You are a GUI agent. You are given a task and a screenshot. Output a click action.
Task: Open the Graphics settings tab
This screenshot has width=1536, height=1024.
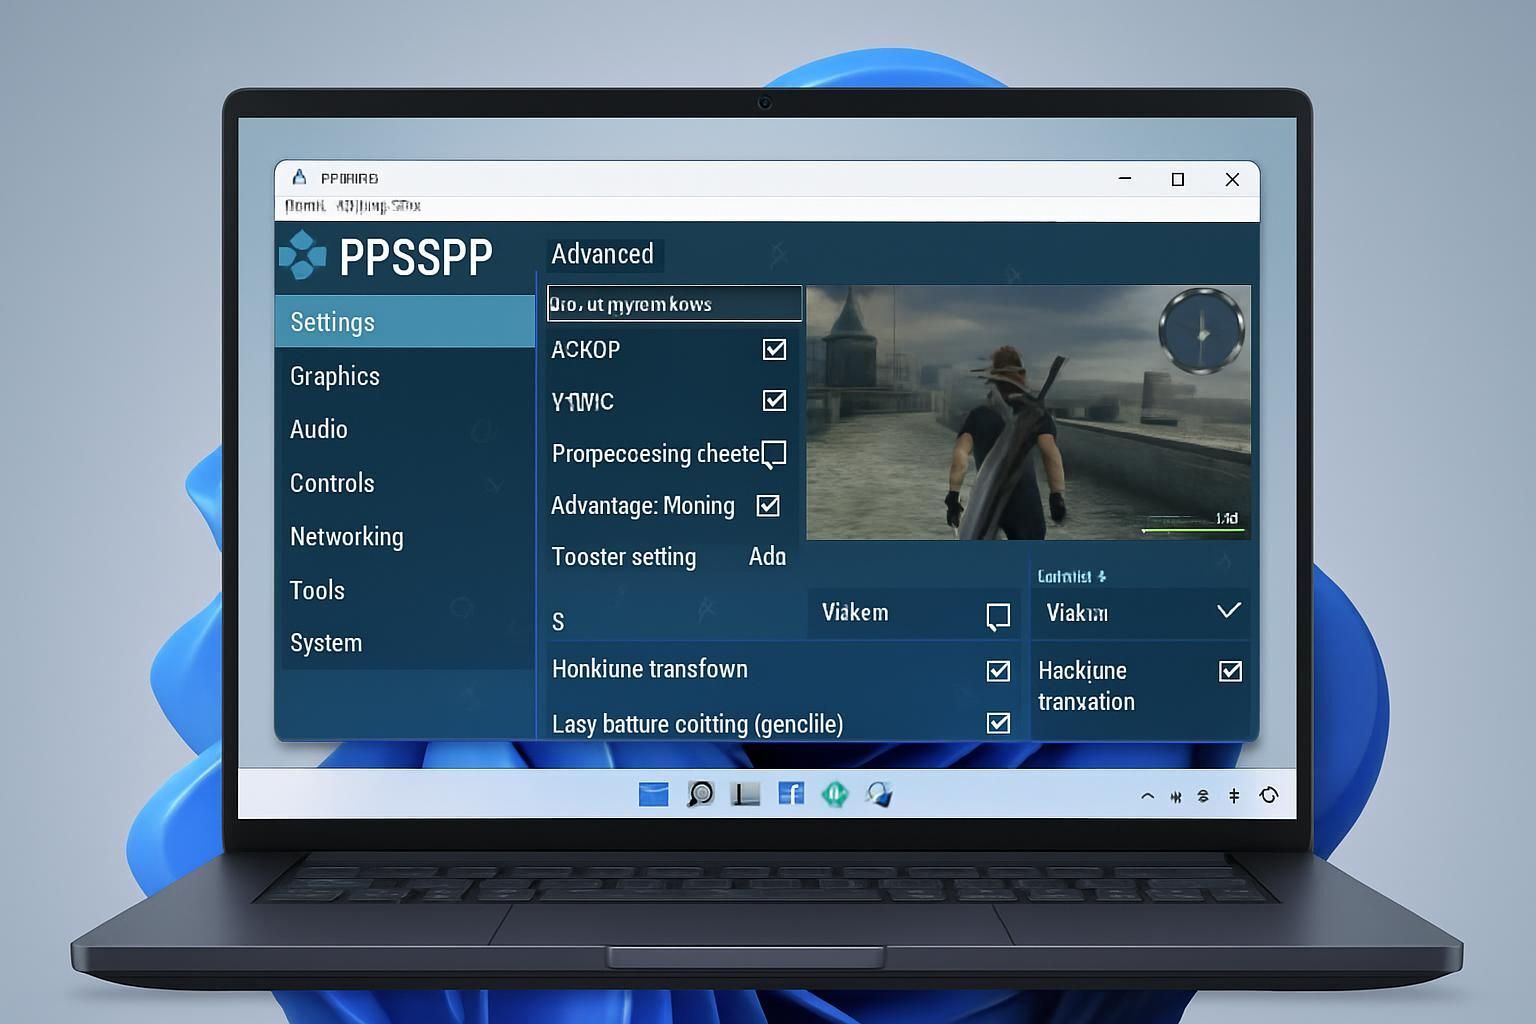(x=335, y=376)
